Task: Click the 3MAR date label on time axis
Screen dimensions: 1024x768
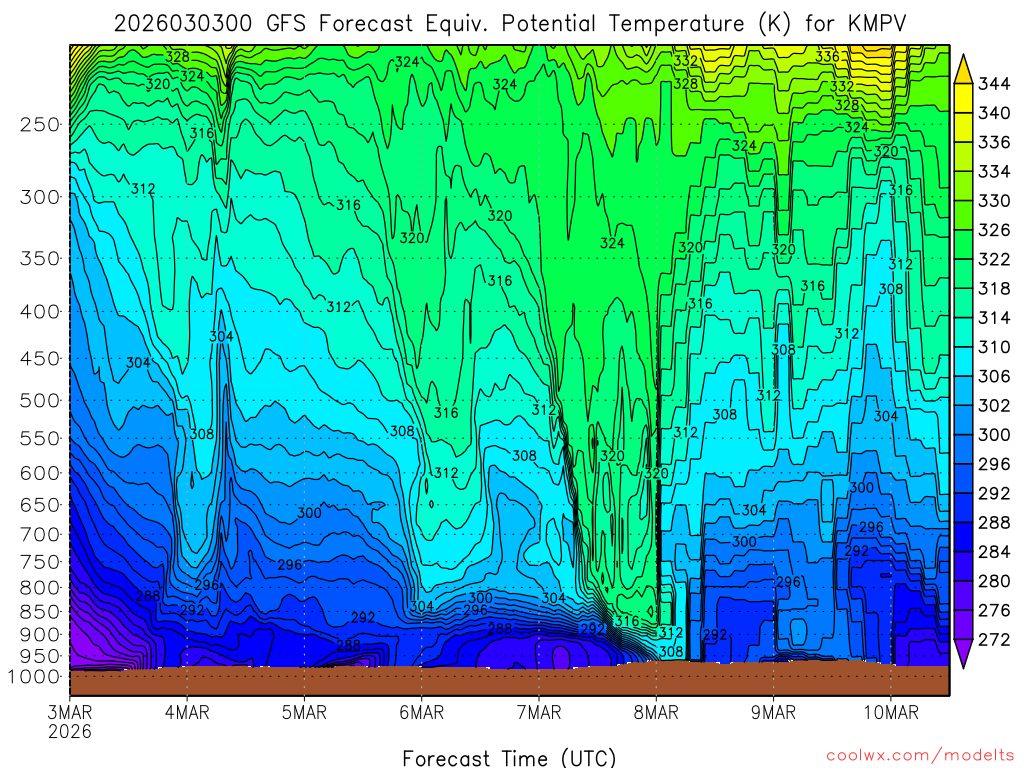Action: [x=70, y=712]
